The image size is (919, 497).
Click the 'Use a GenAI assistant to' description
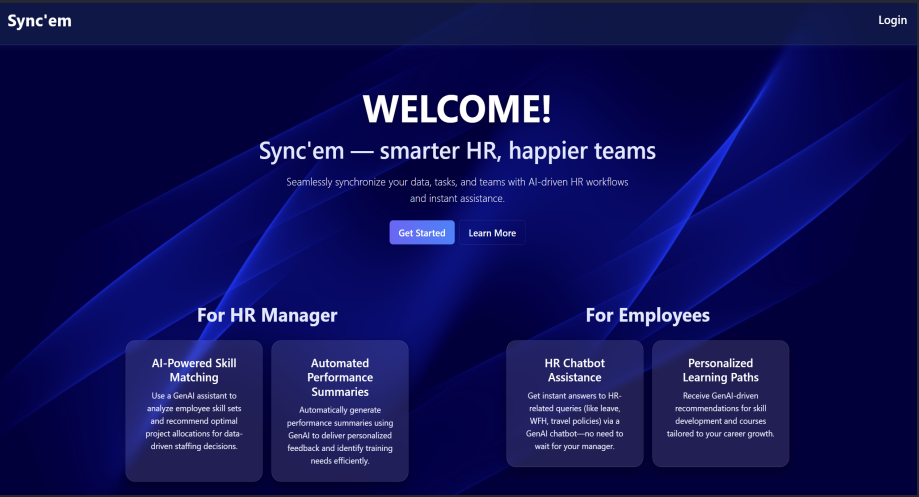[194, 421]
